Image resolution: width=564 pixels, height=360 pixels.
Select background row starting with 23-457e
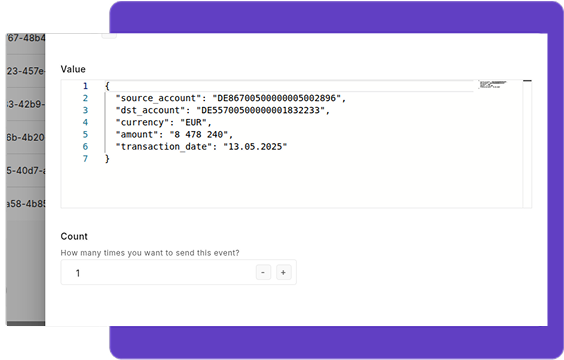pyautogui.click(x=26, y=71)
